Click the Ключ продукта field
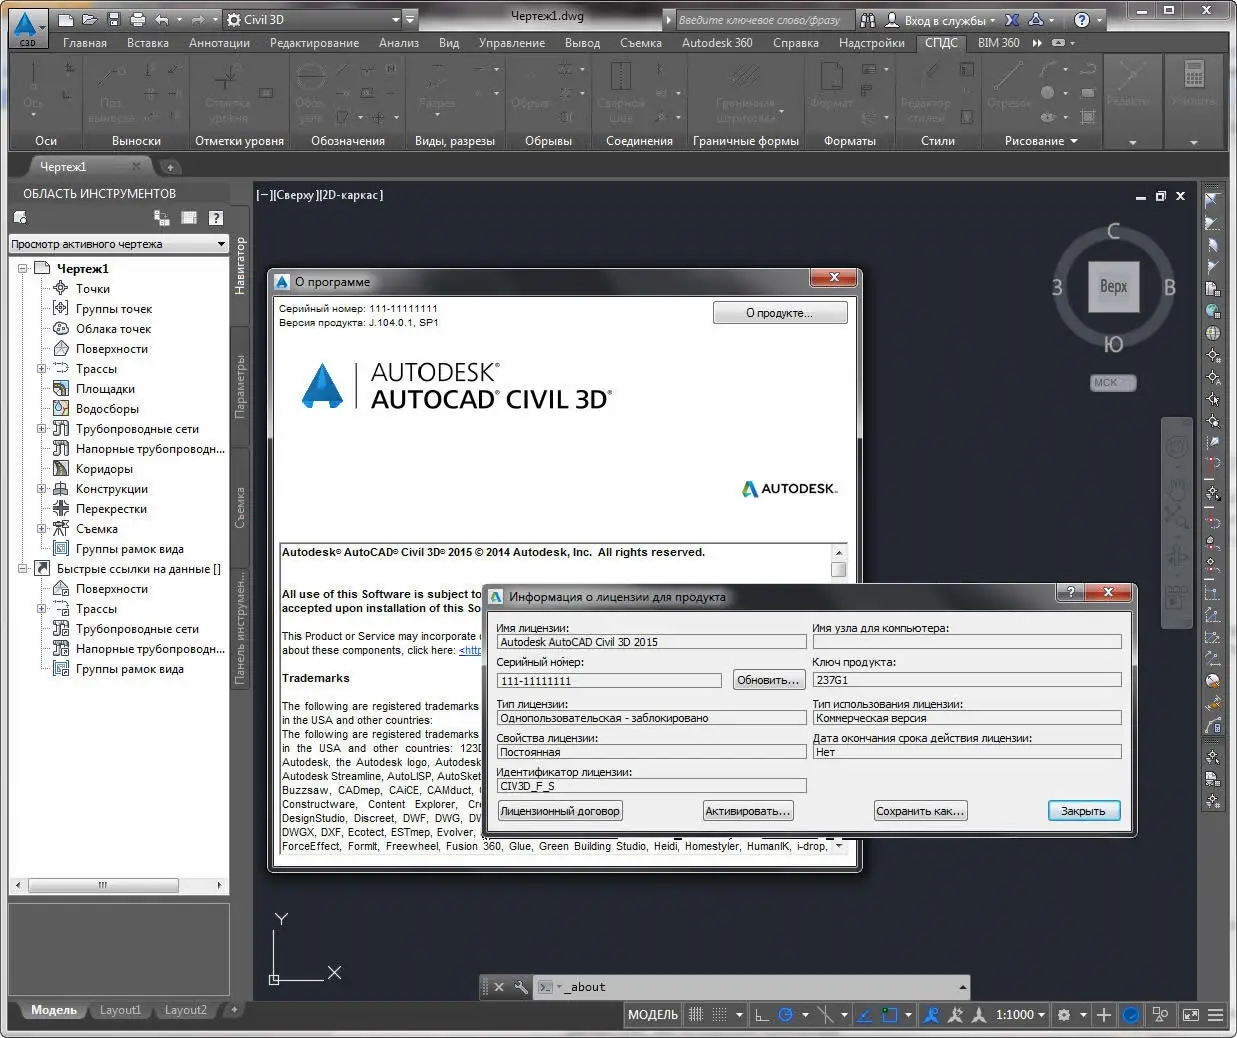1237x1038 pixels. pos(967,680)
